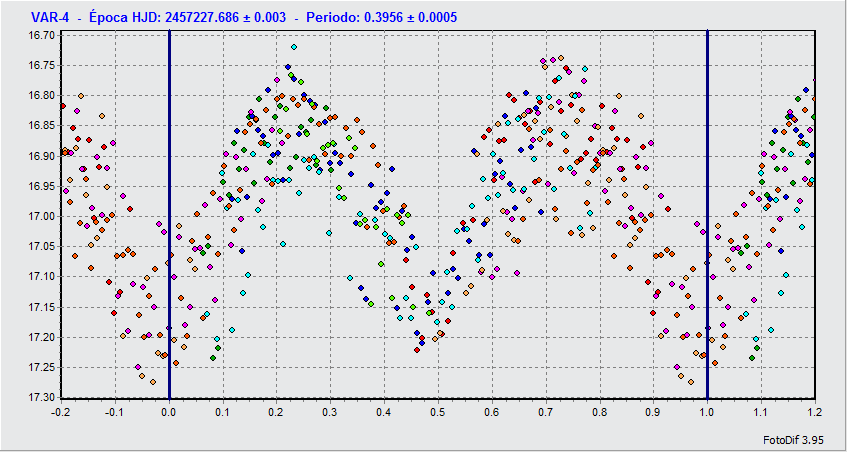The image size is (847, 452).
Task: Click the 0.7 phase axis label
Action: click(x=546, y=412)
